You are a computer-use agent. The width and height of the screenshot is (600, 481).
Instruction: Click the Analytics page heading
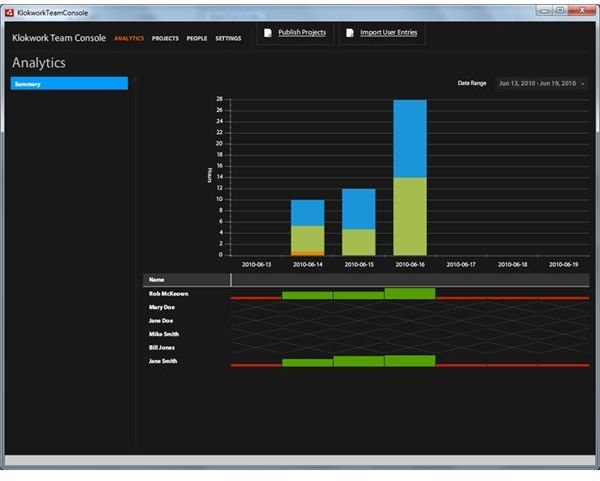[39, 63]
